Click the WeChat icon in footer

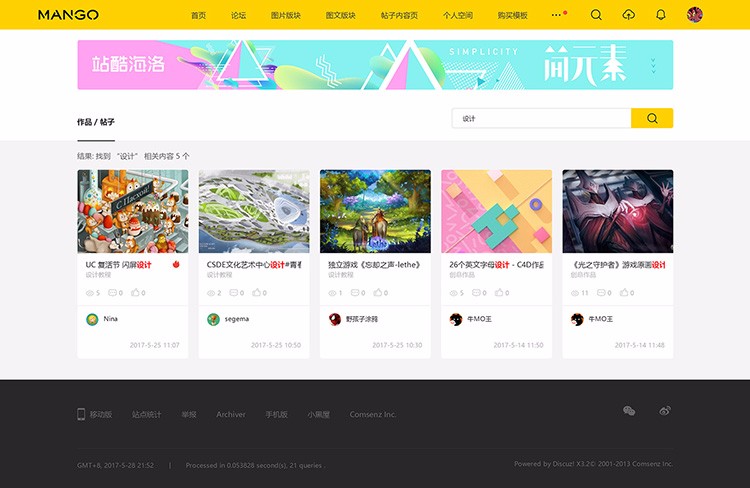629,410
